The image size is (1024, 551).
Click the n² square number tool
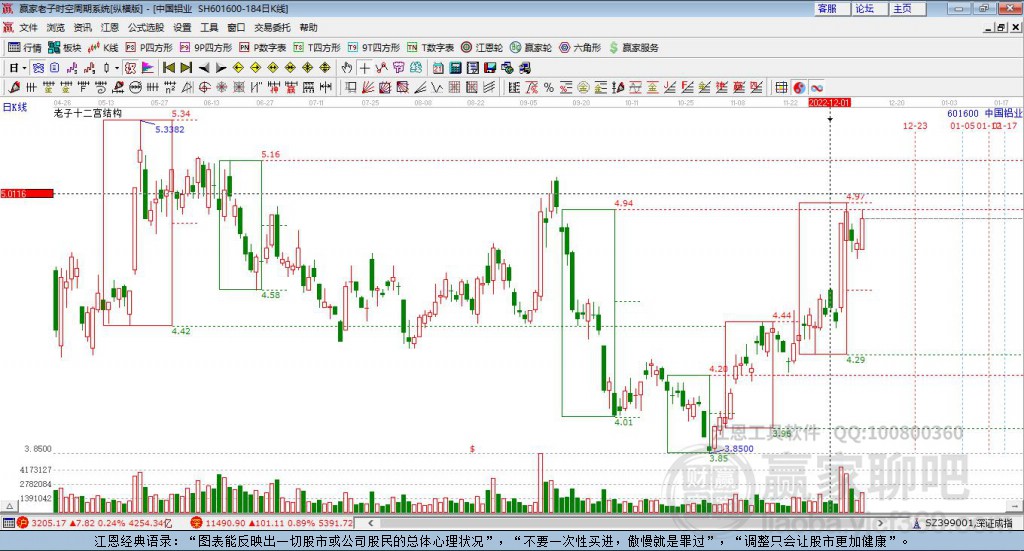[170, 87]
